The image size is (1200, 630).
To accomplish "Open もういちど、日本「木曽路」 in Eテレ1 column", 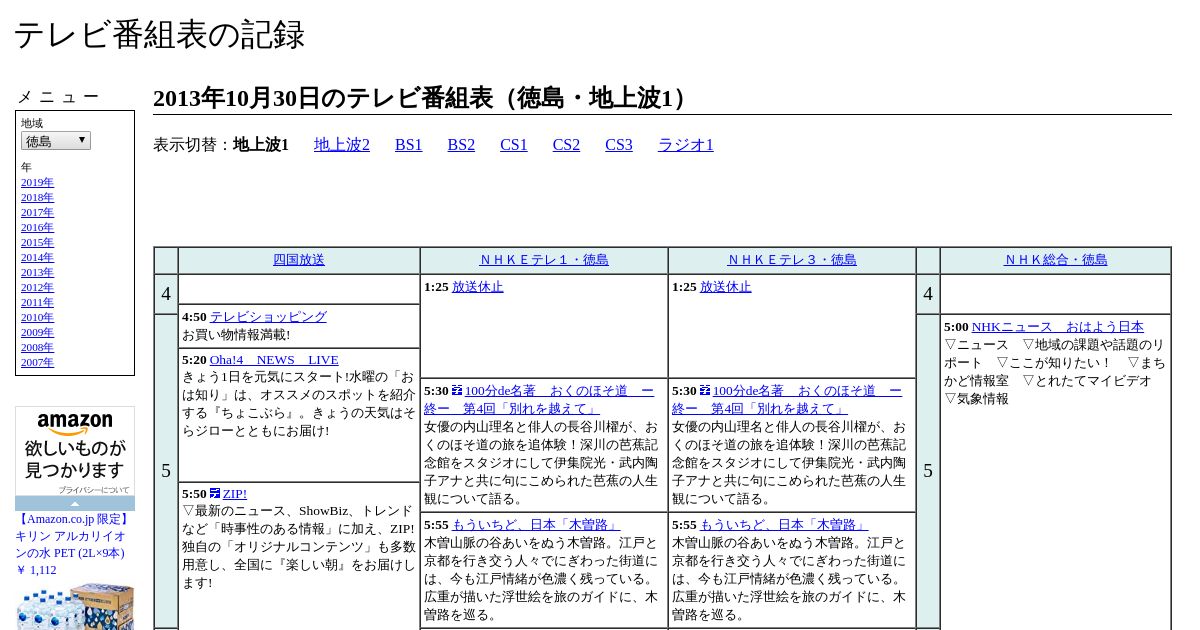I will click(x=536, y=524).
